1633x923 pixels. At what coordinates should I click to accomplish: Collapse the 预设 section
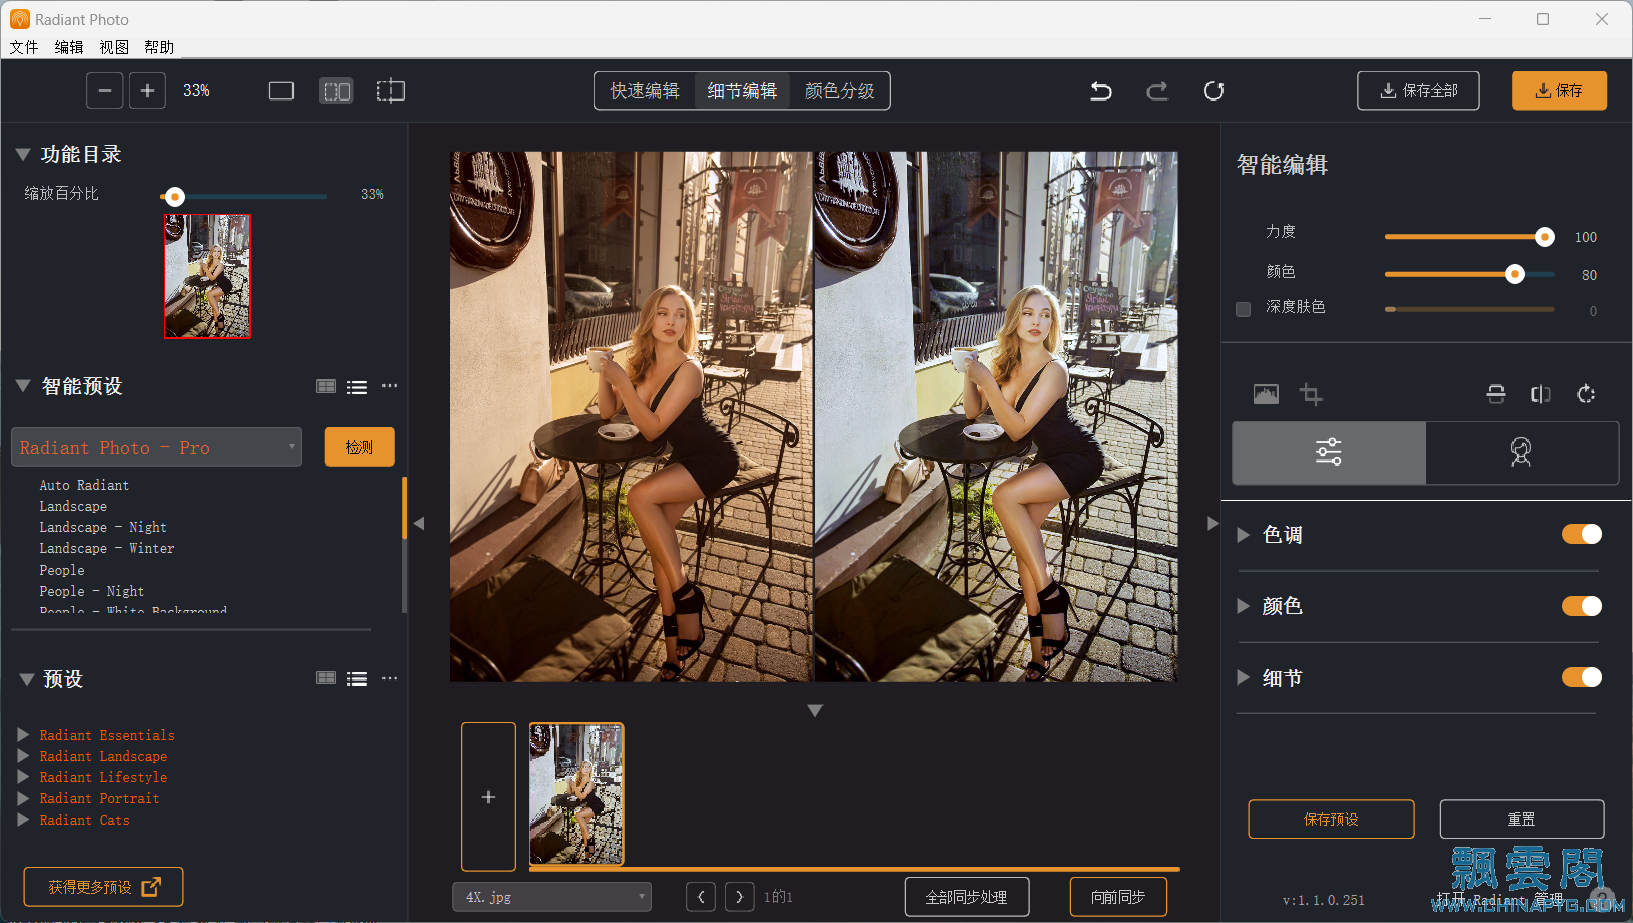[x=27, y=679]
